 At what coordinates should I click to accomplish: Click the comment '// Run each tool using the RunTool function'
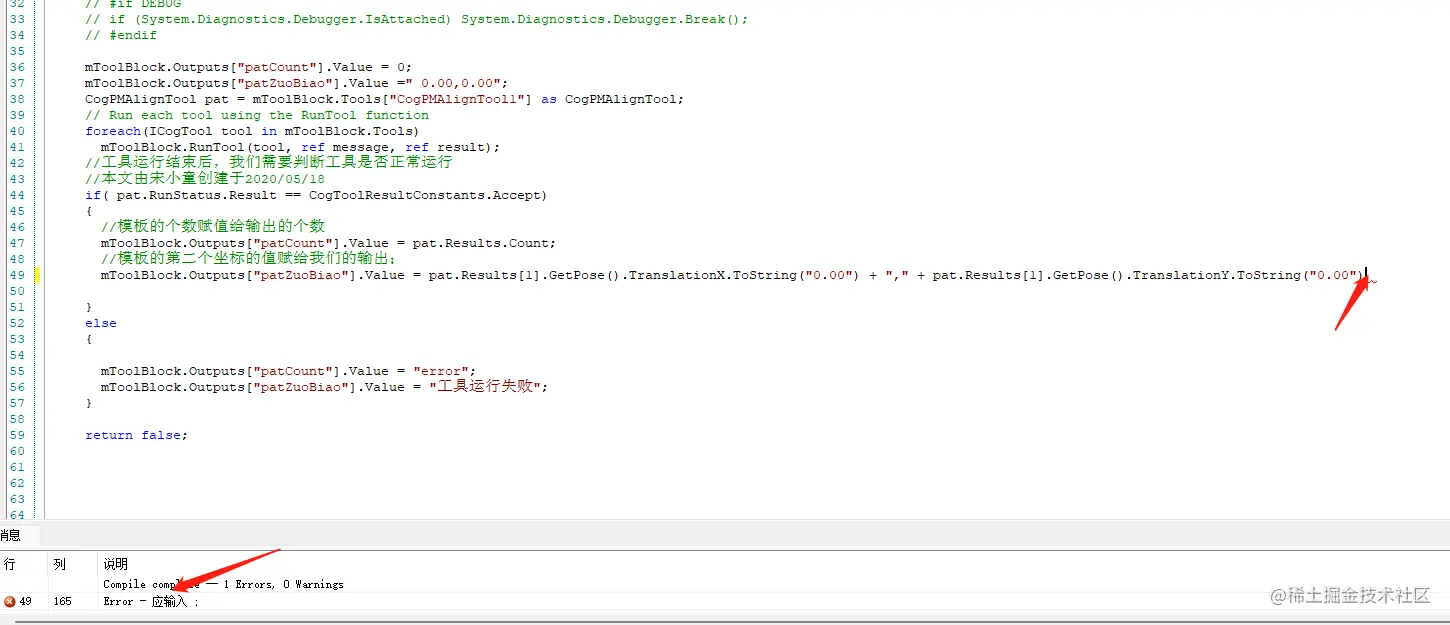click(257, 115)
